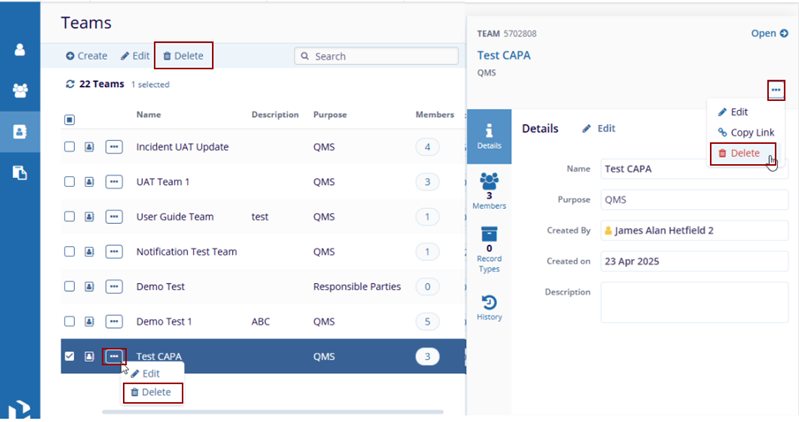Open the documents copy icon in sidebar
The width and height of the screenshot is (799, 422).
pyautogui.click(x=19, y=172)
